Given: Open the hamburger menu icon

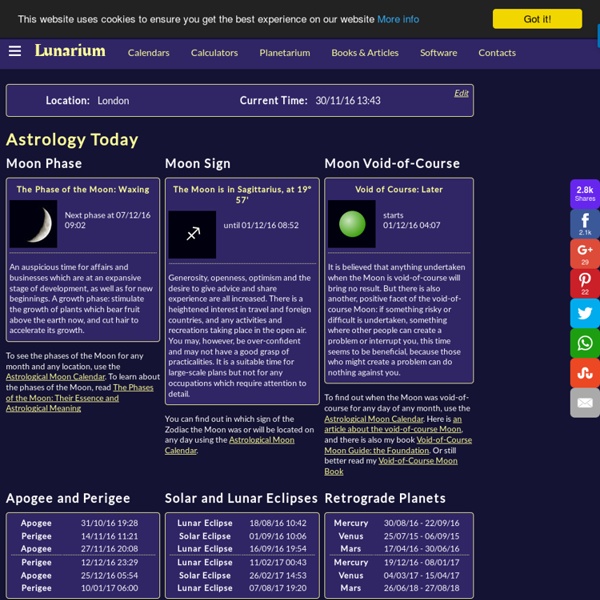Looking at the screenshot, I should (x=14, y=52).
